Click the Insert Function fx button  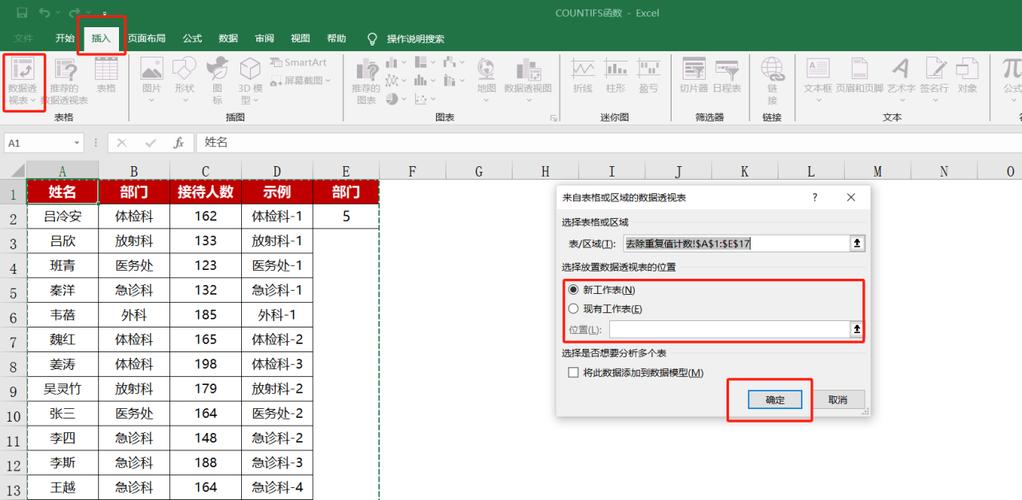(179, 142)
